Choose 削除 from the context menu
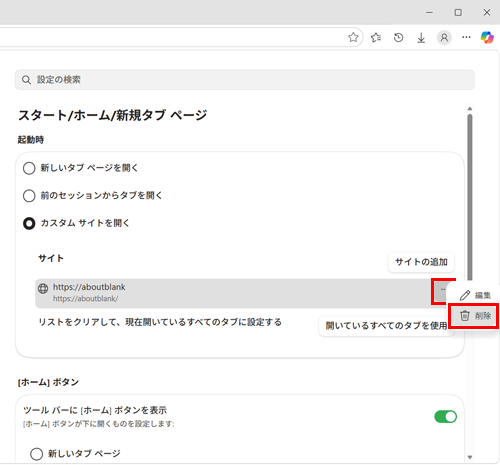 [475, 316]
